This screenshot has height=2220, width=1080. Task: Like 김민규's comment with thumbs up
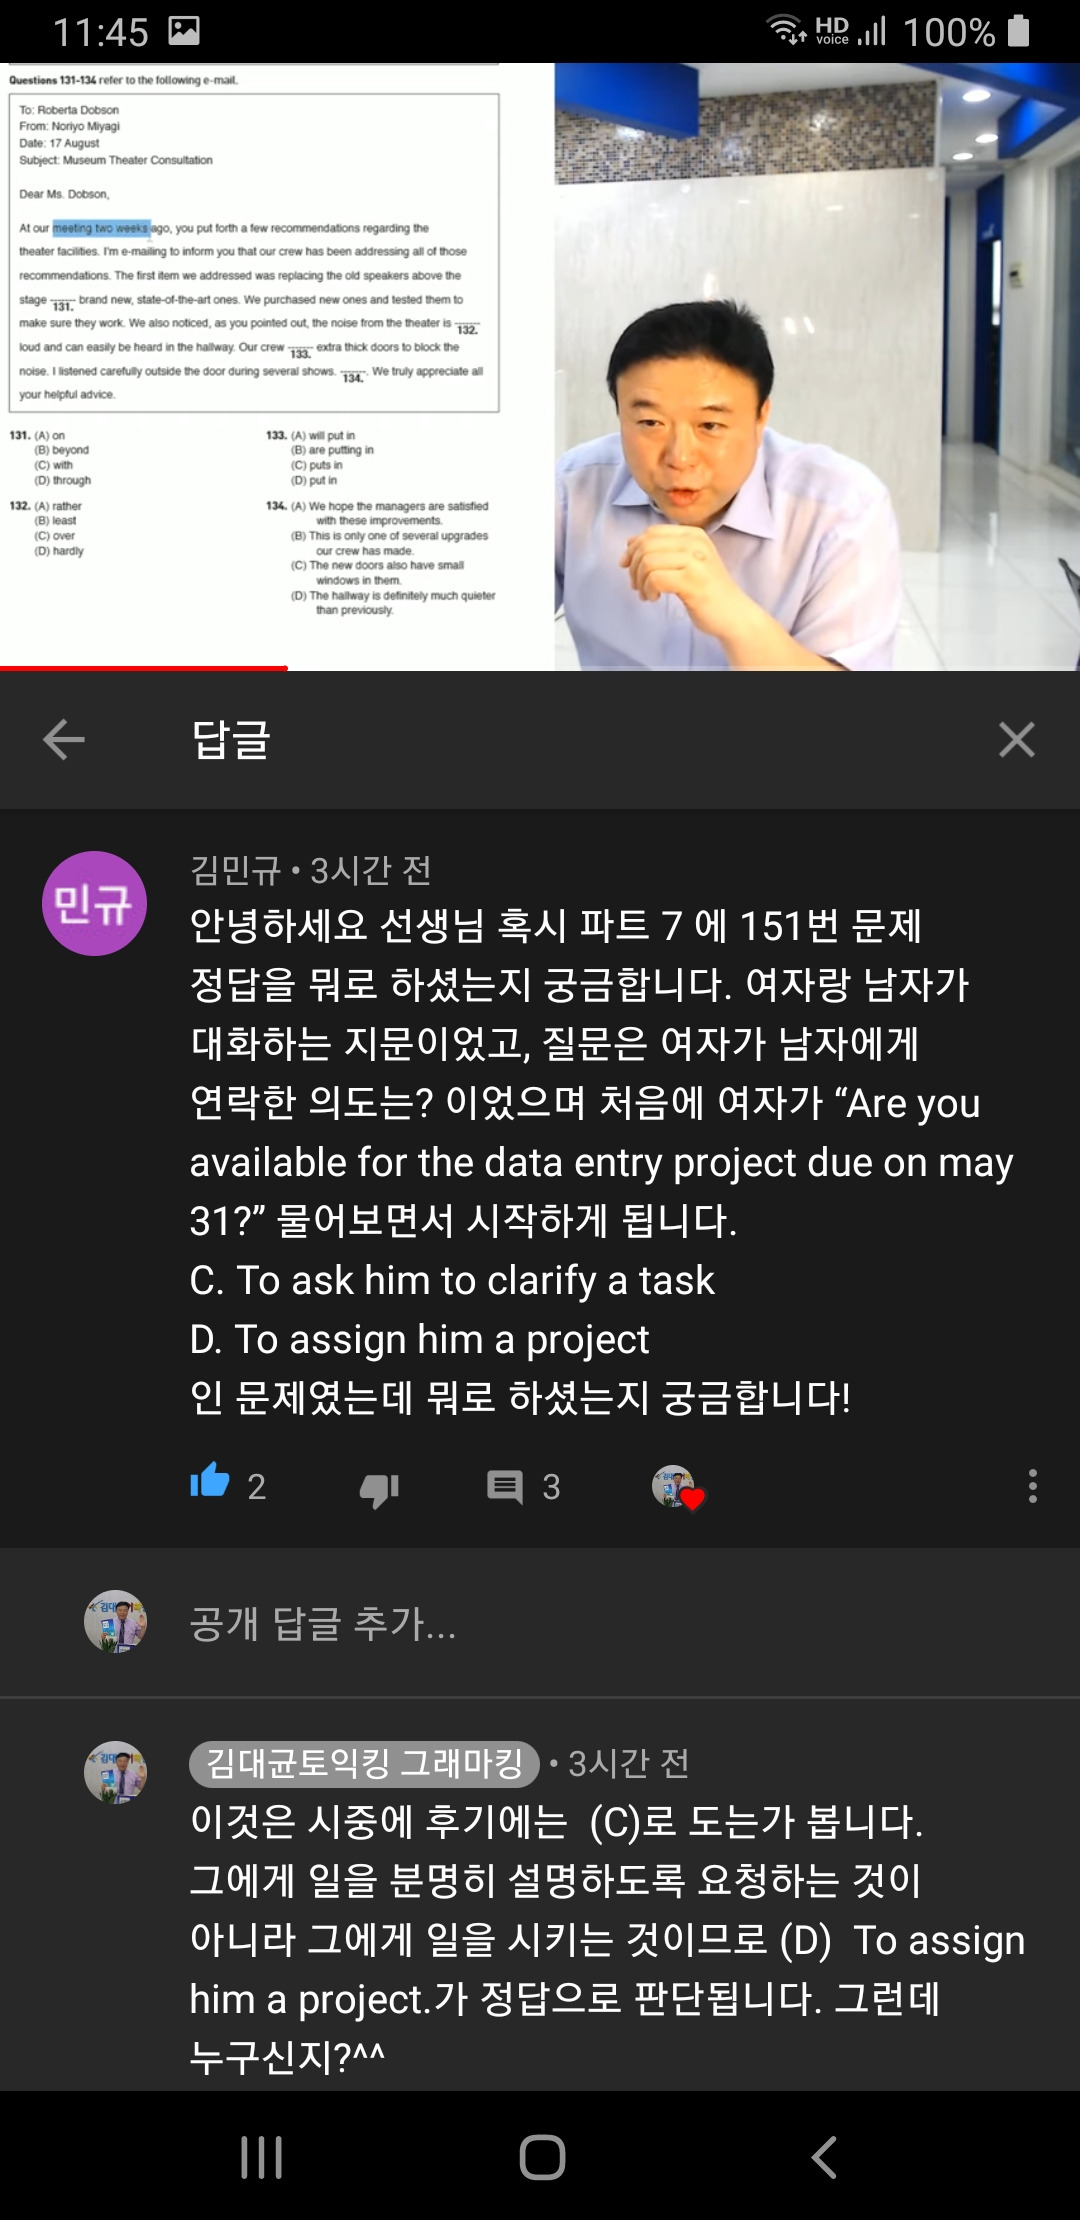click(x=210, y=1483)
